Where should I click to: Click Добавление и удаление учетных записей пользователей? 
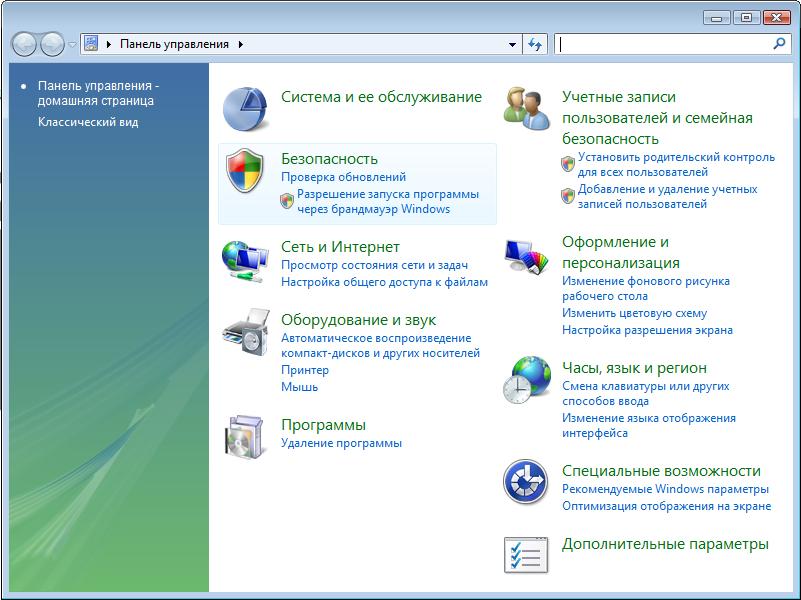pyautogui.click(x=667, y=196)
